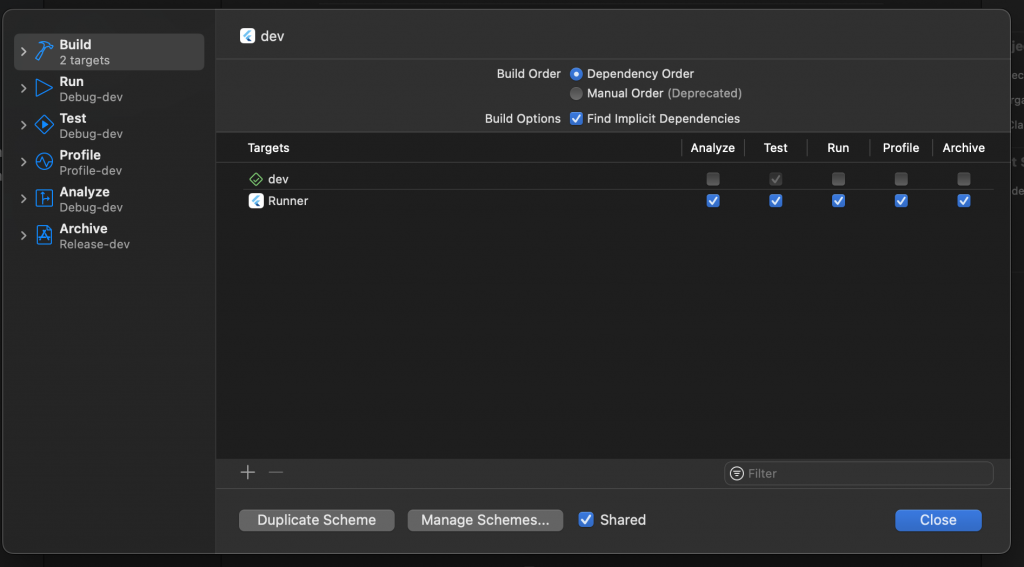Uncheck Runner's Analyze checkbox
Image resolution: width=1024 pixels, height=567 pixels.
(713, 201)
